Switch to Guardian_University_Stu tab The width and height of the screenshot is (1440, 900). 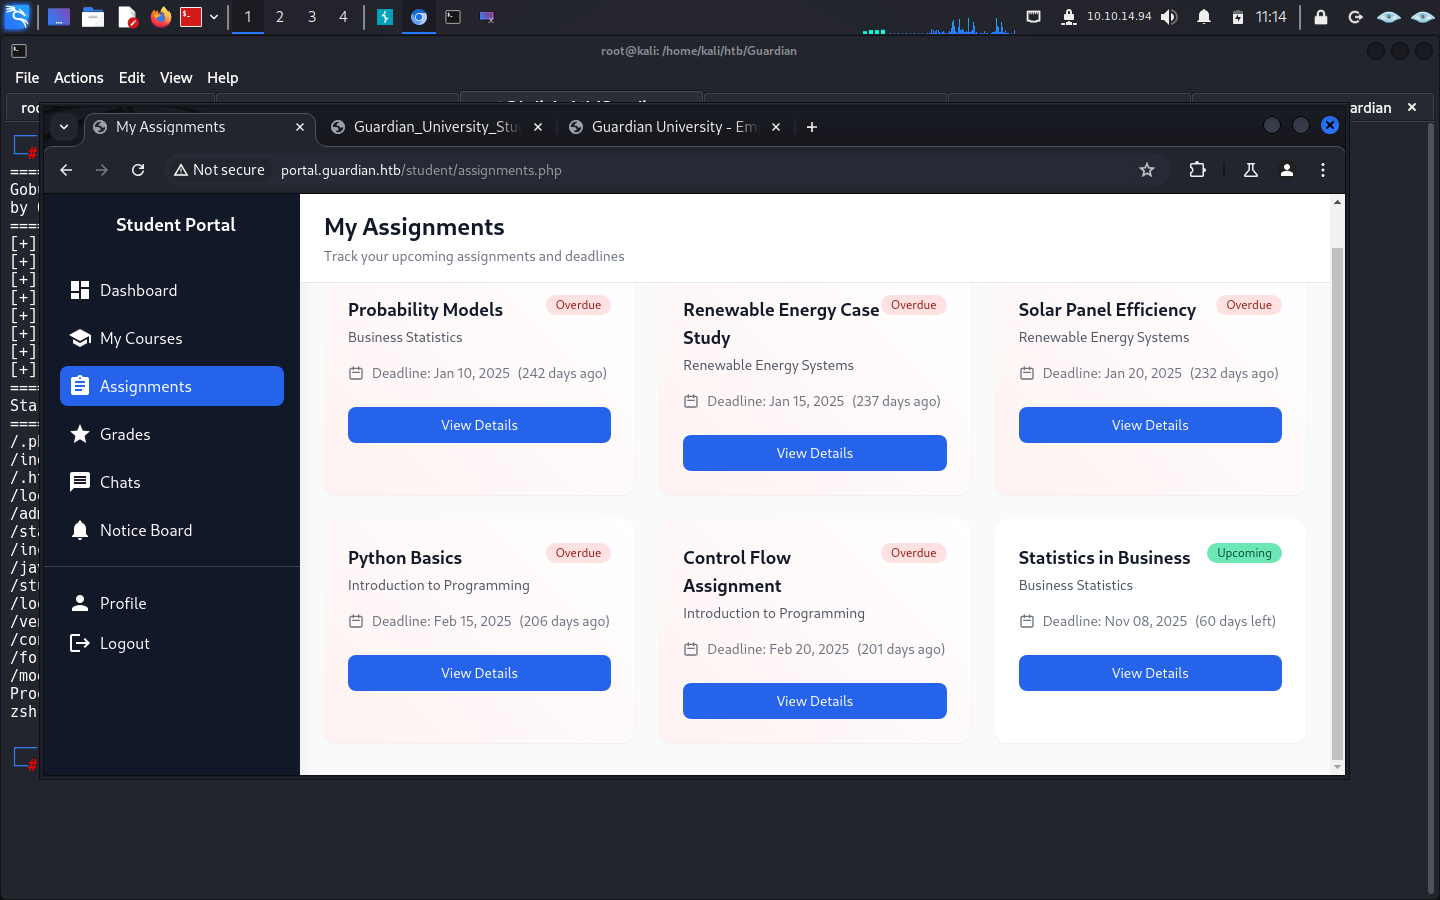click(436, 127)
